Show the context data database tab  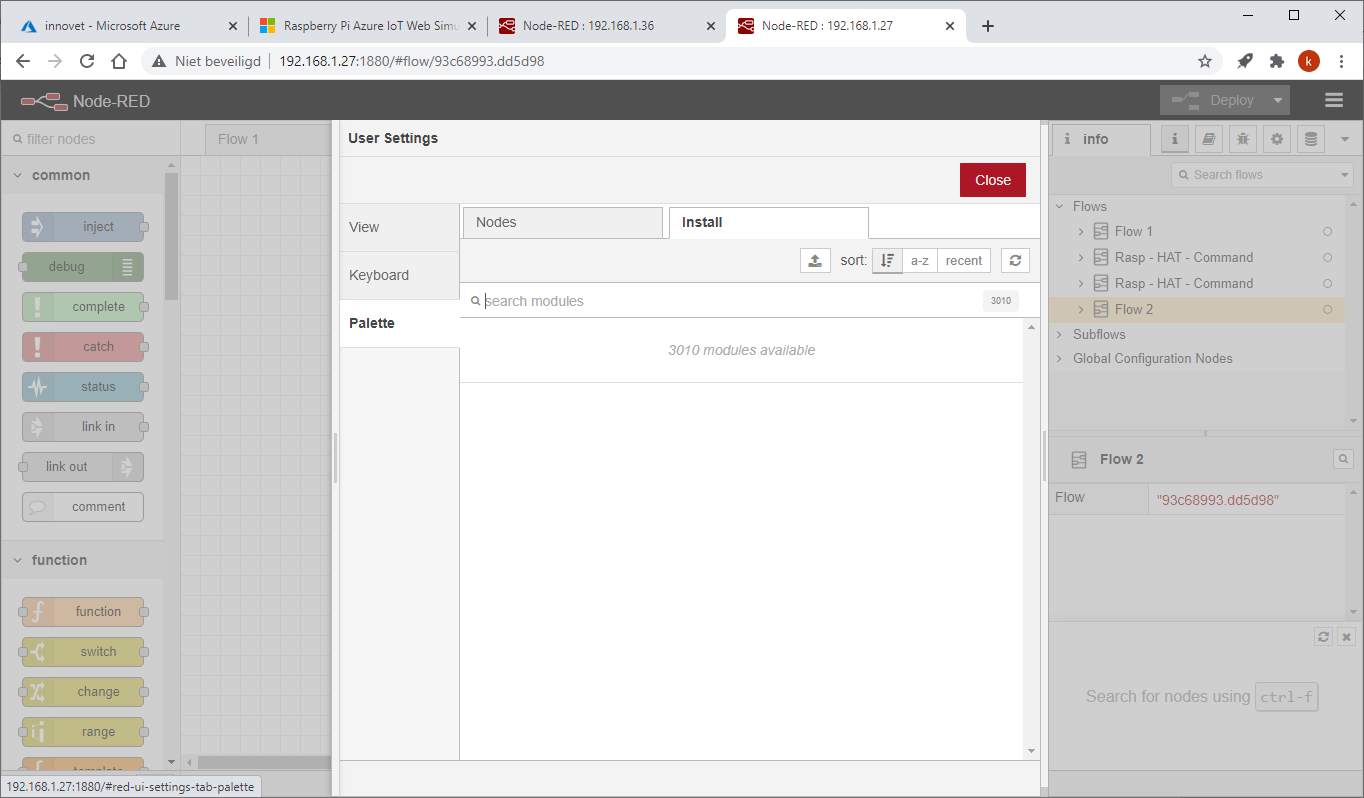[1311, 139]
